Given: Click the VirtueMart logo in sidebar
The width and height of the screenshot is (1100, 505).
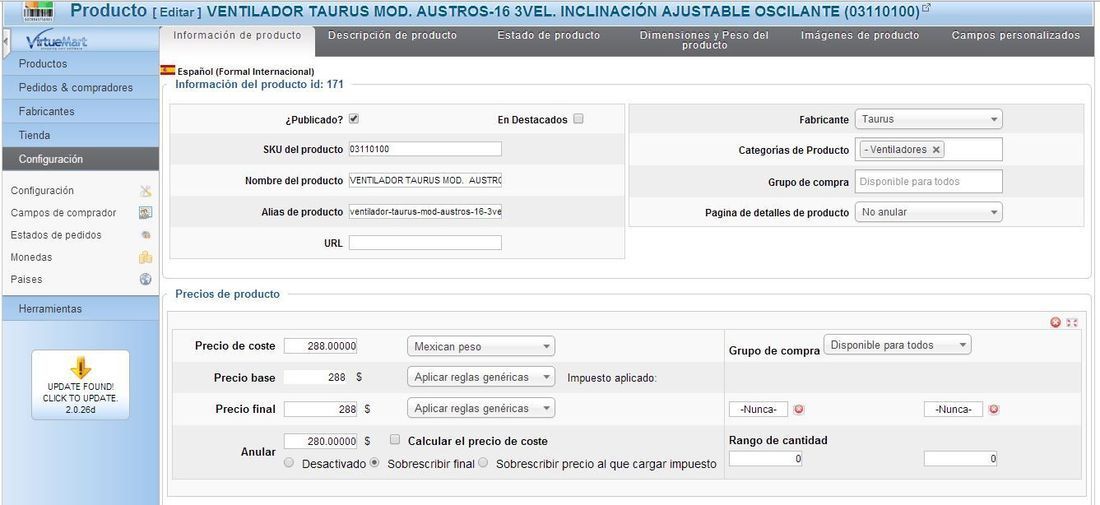Looking at the screenshot, I should tap(57, 41).
